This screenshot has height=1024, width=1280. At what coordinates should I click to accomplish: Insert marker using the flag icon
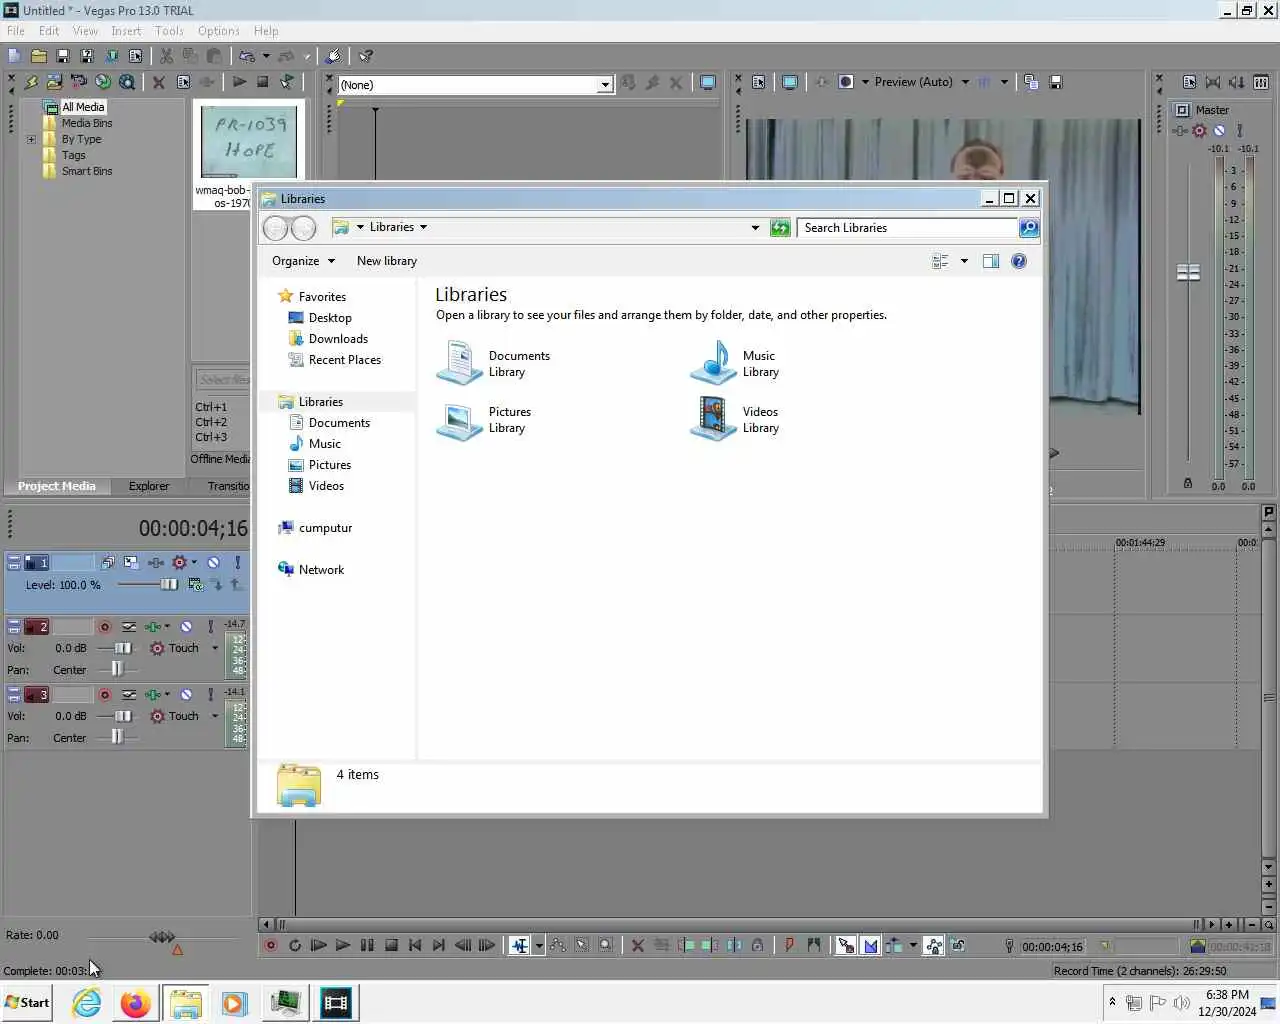[x=789, y=945]
